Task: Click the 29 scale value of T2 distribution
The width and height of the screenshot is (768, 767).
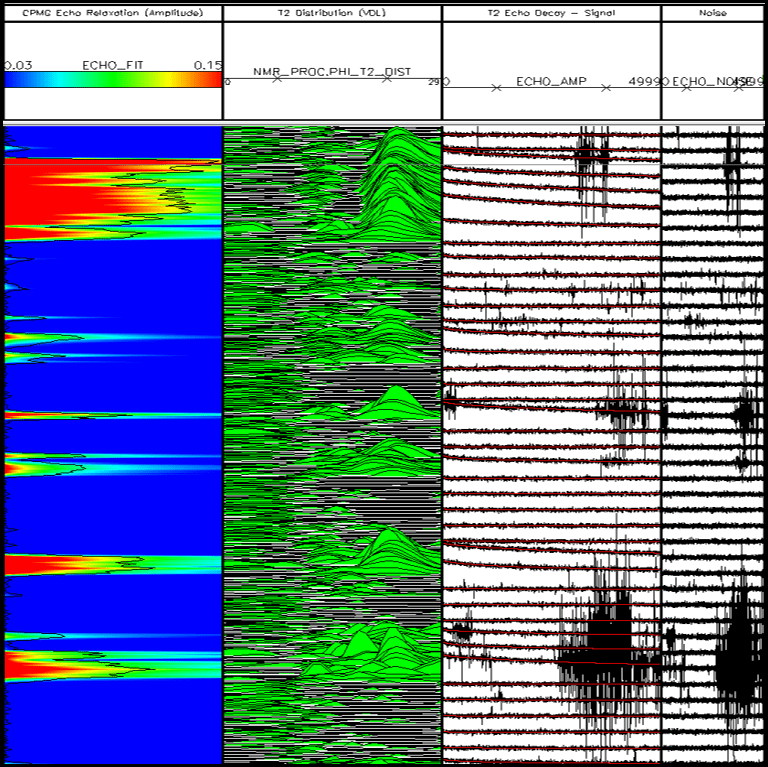Action: [434, 82]
